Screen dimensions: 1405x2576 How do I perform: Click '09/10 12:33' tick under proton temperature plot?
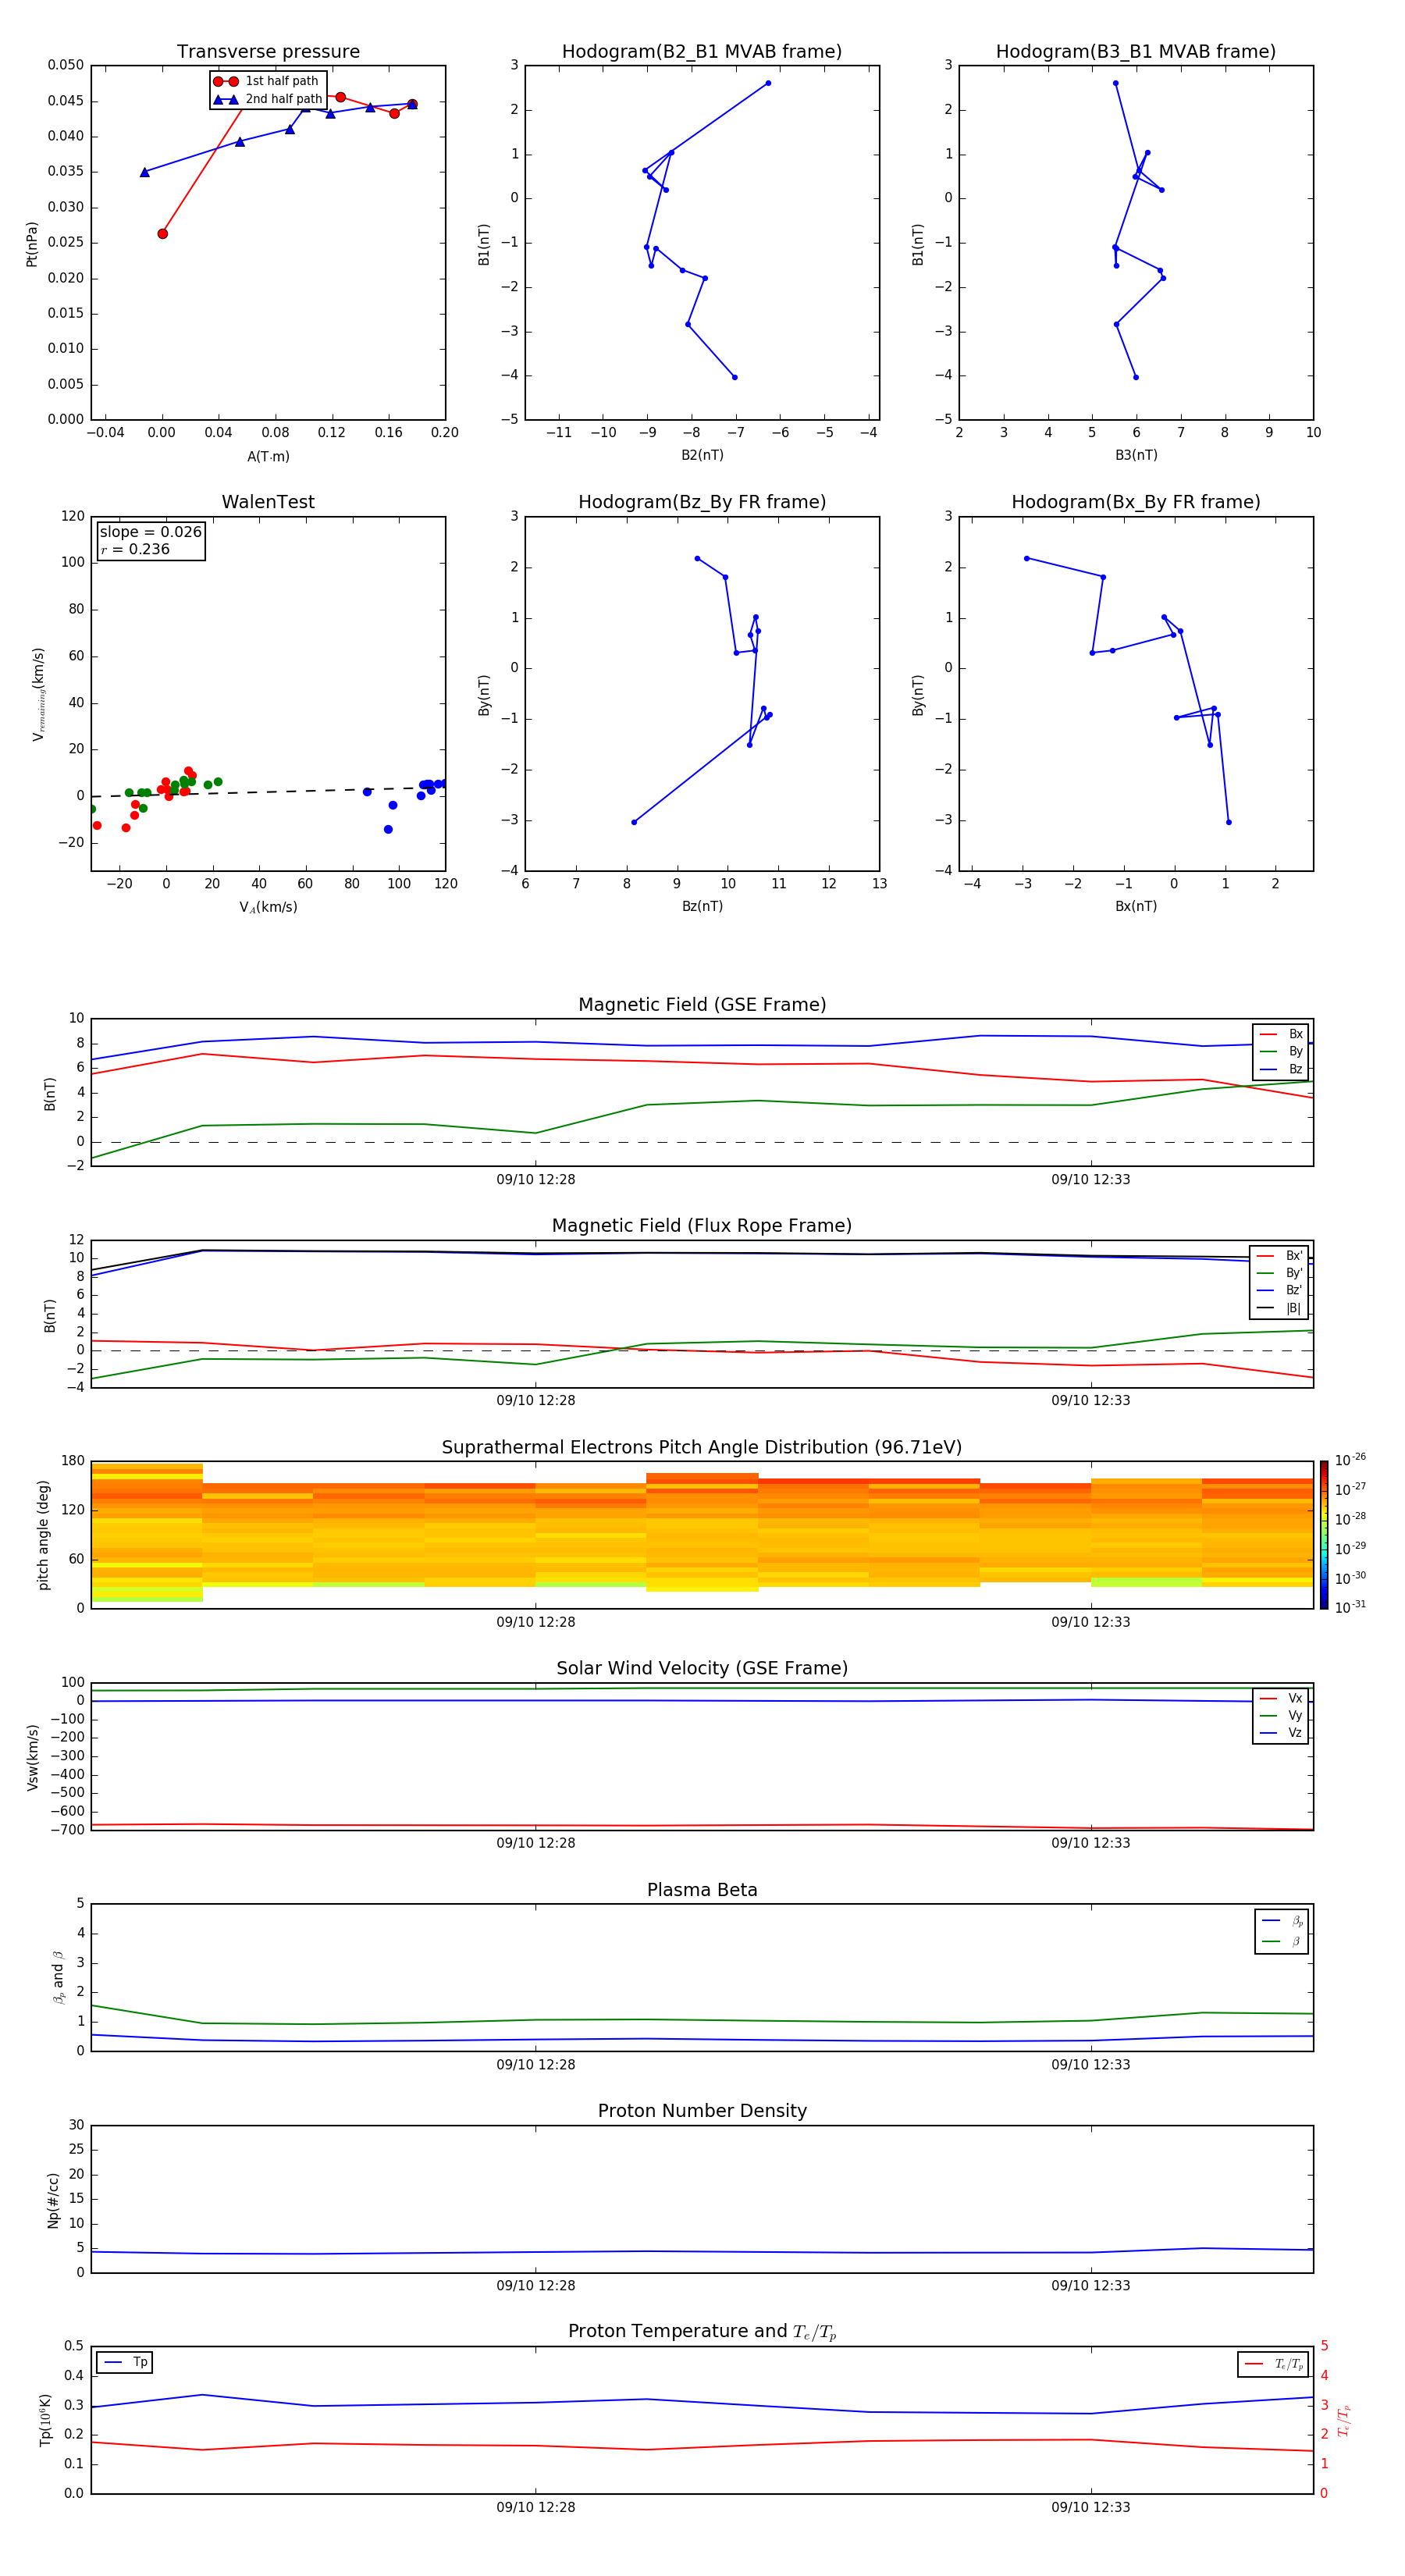coord(1091,2508)
